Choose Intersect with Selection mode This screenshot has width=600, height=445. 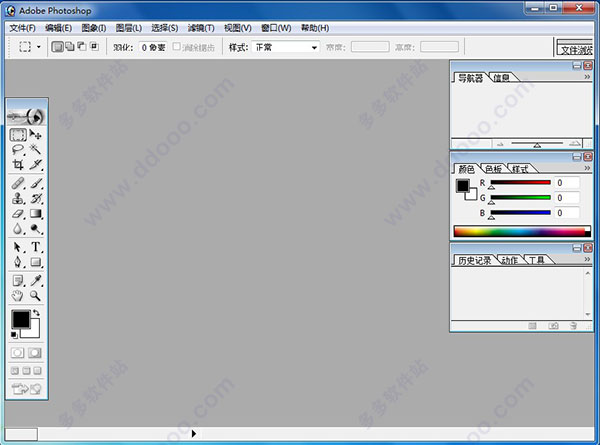[x=94, y=47]
